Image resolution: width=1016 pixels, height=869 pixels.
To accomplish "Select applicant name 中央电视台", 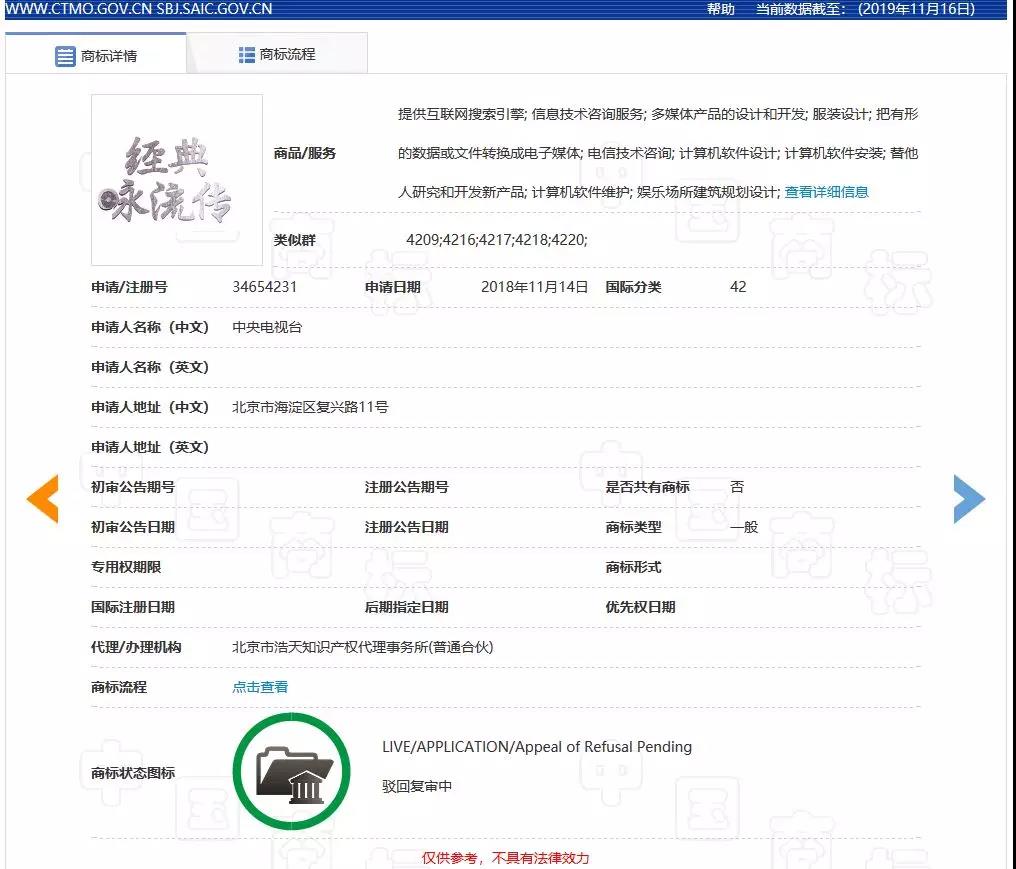I will pos(267,327).
